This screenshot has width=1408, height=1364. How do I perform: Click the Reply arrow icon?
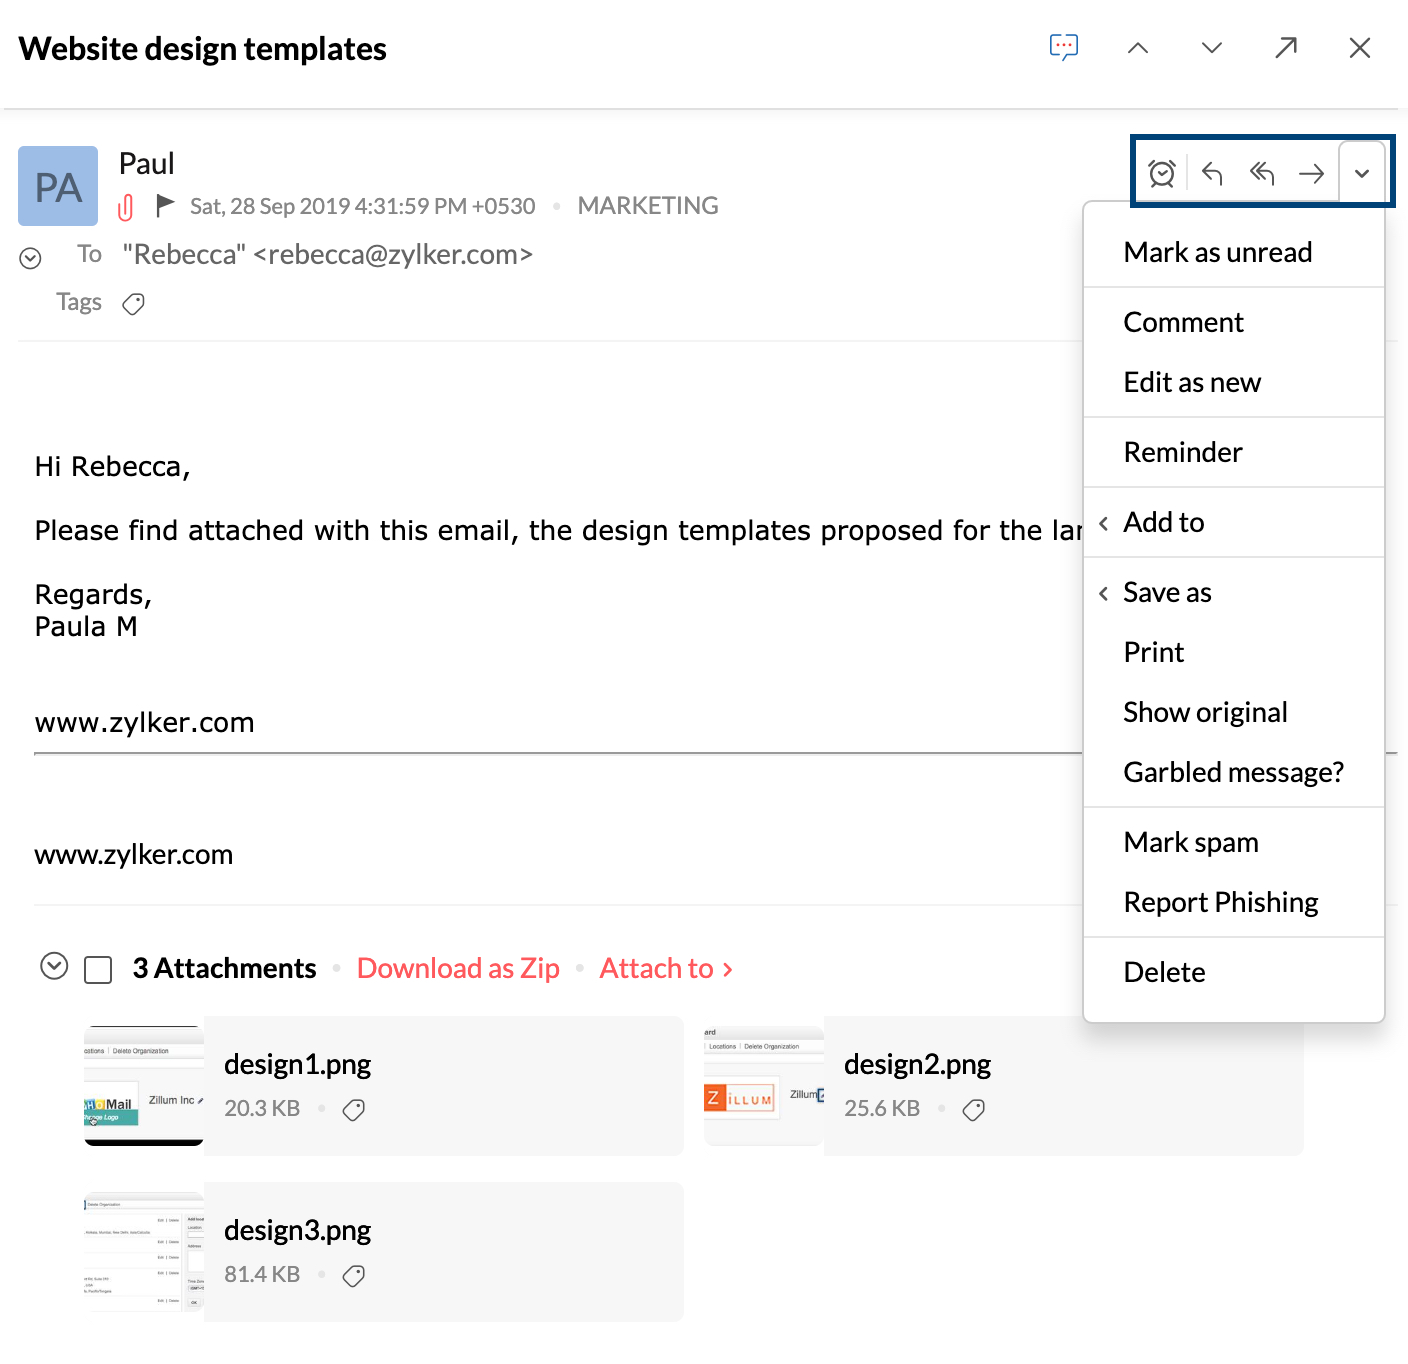[x=1212, y=173]
